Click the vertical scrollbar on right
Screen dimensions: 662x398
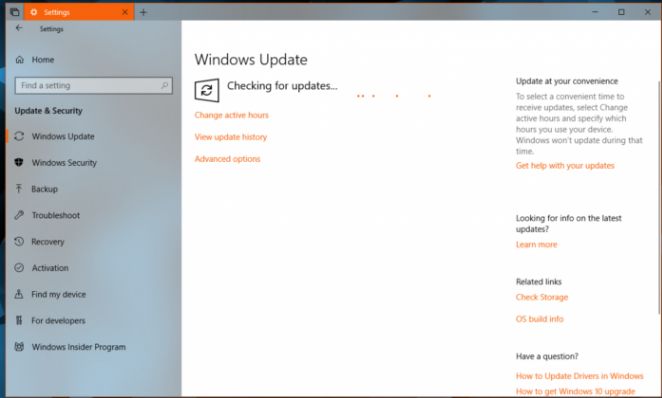659,198
